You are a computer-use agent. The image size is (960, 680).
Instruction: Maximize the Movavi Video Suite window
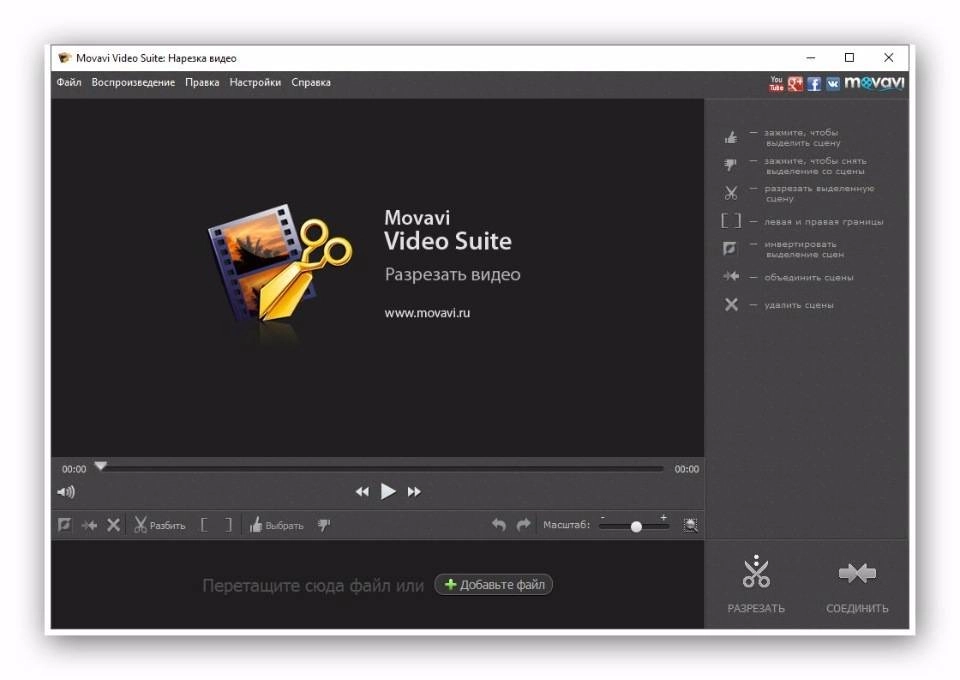point(849,58)
